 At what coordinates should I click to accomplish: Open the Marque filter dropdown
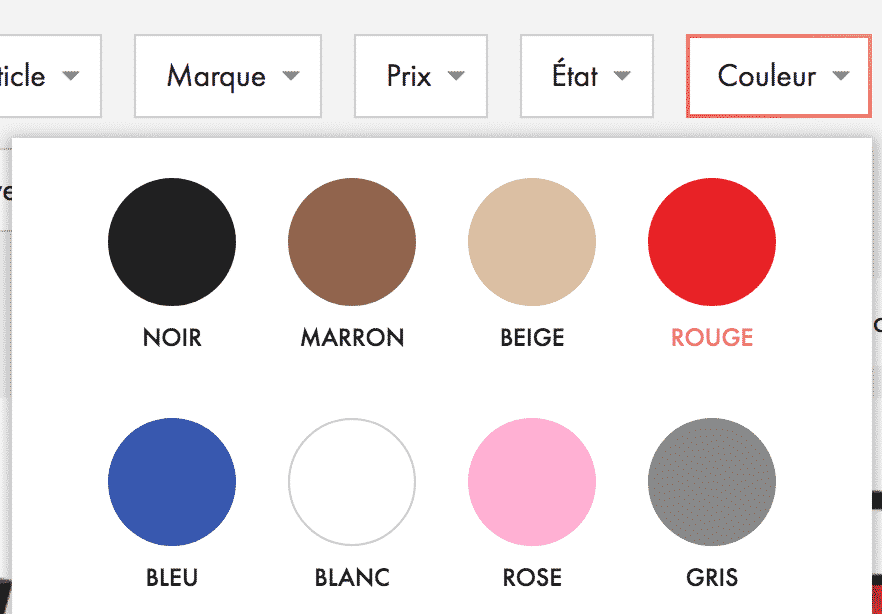(227, 76)
